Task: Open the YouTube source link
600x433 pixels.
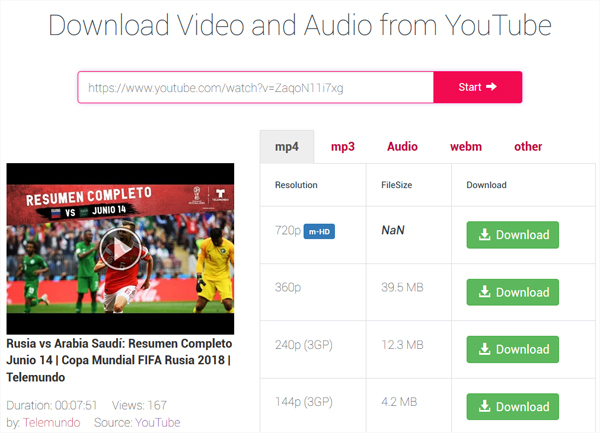Action: (x=158, y=423)
